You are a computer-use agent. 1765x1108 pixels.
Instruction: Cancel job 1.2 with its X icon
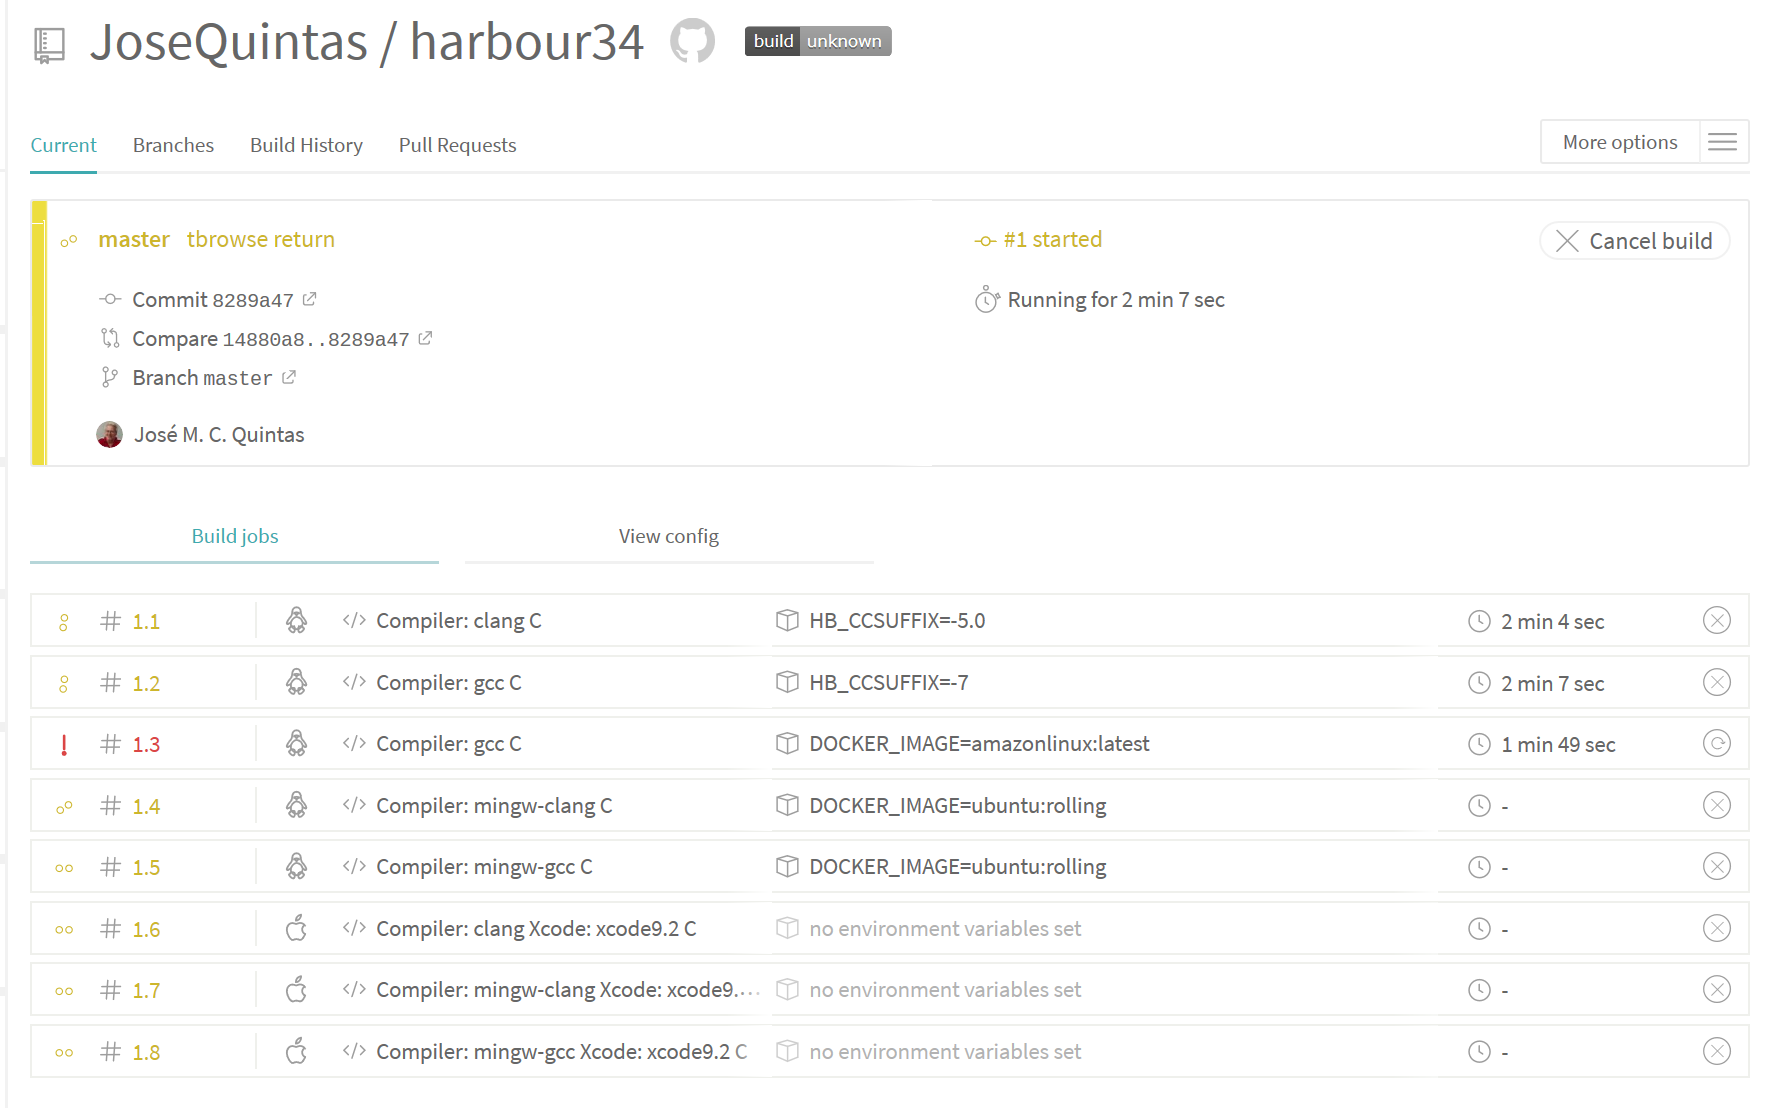pyautogui.click(x=1716, y=683)
